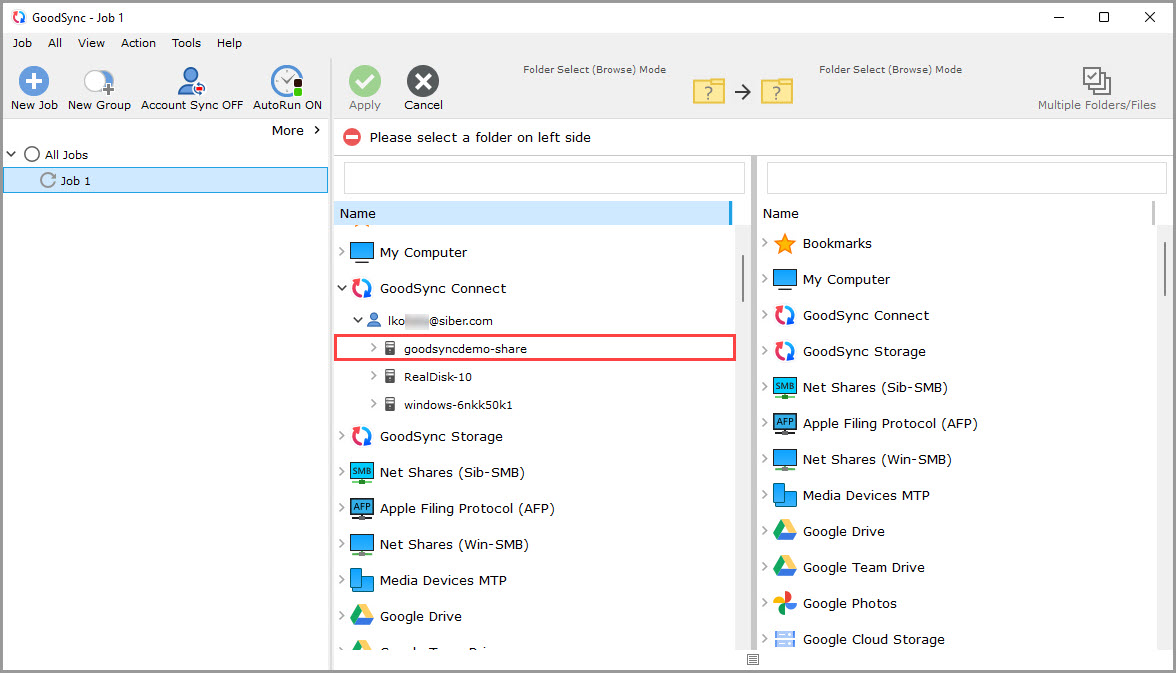Click My Computer icon in right pane

tap(785, 279)
